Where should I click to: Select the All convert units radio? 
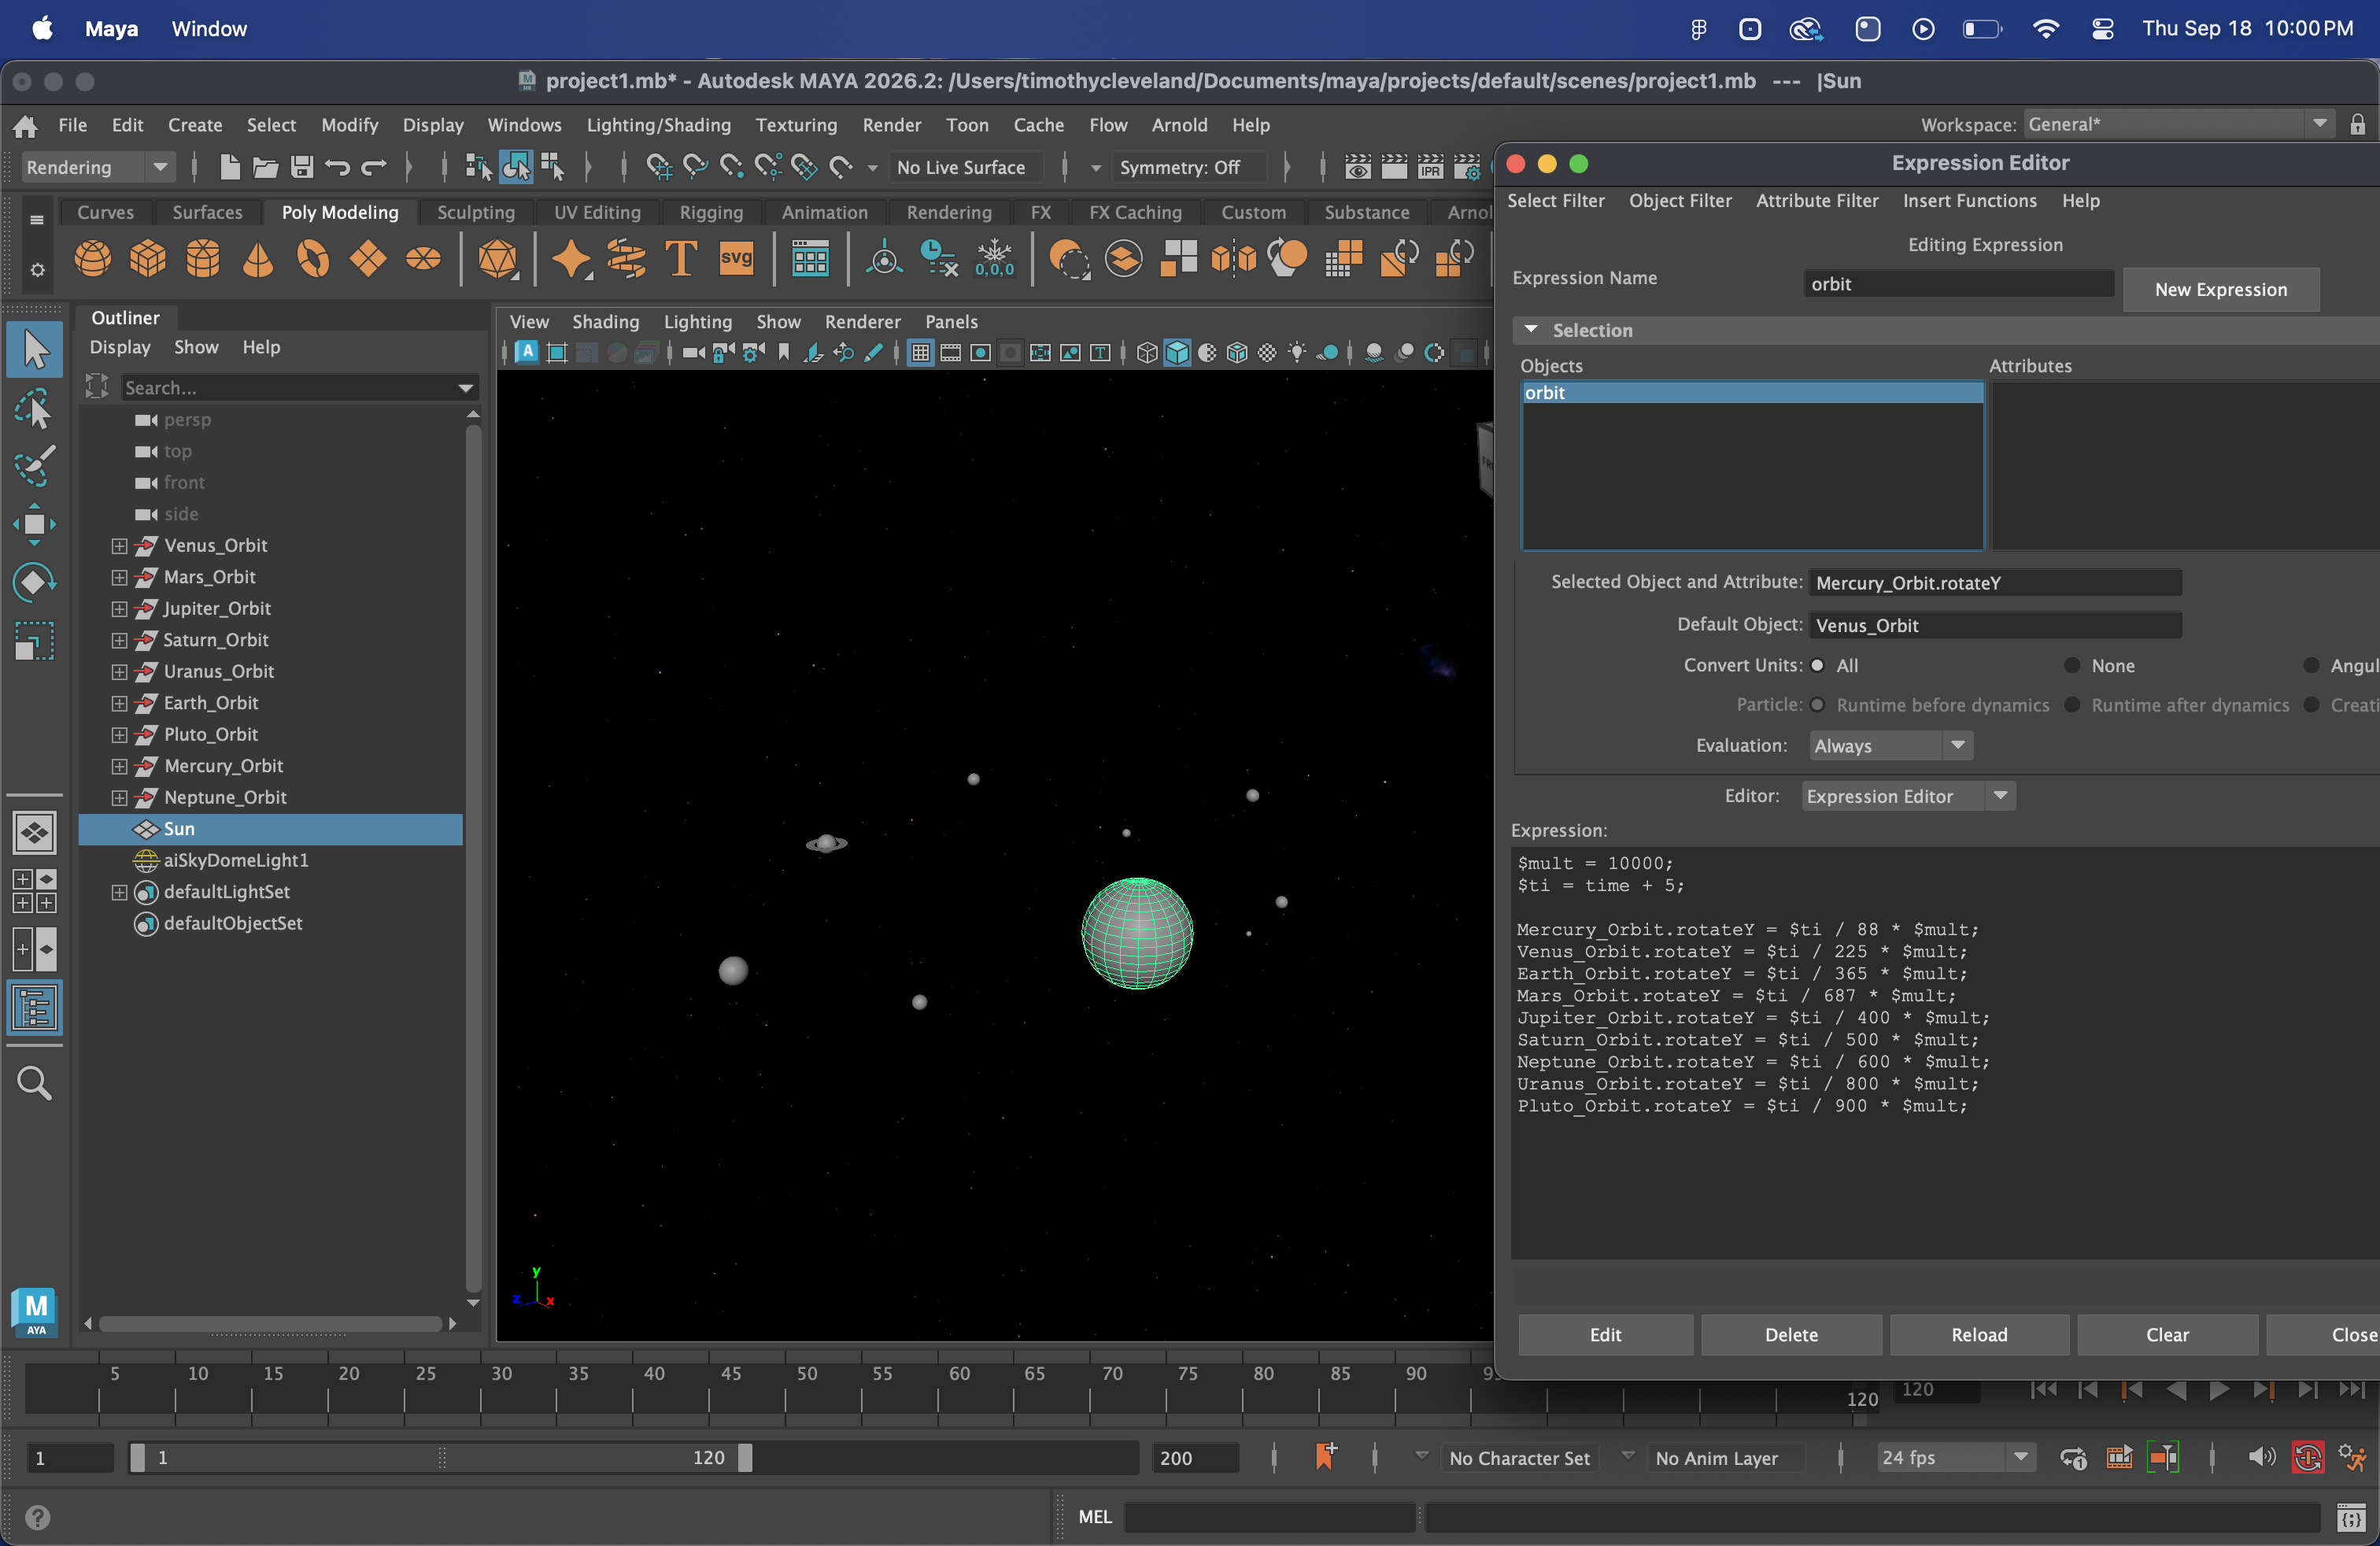(1818, 666)
